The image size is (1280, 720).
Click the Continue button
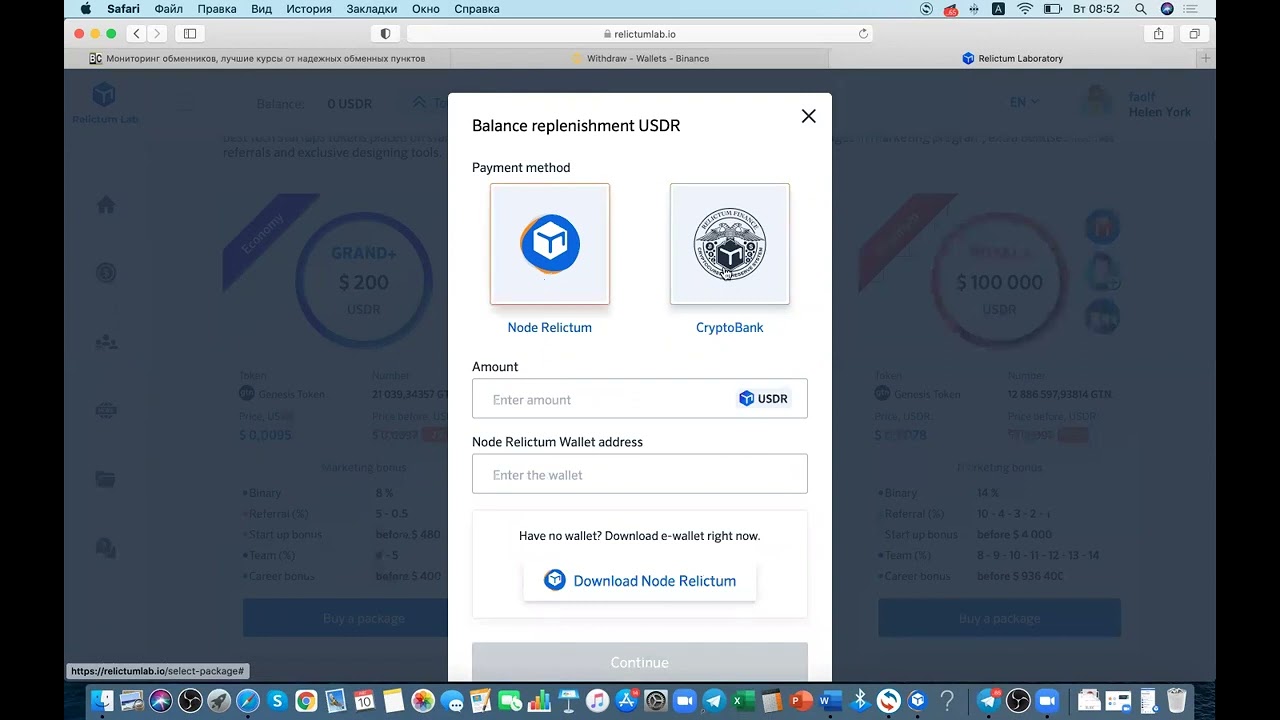tap(640, 662)
